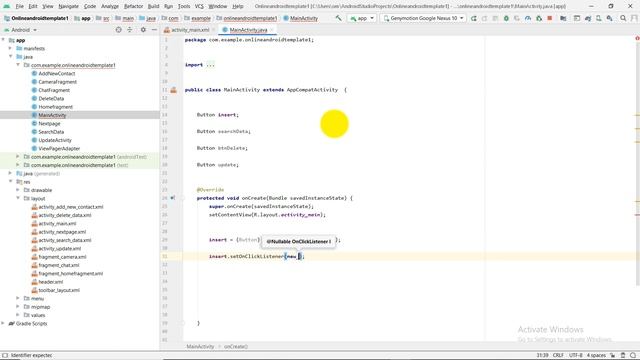Open the Refactor menu
This screenshot has width=640, height=360.
click(133, 7)
